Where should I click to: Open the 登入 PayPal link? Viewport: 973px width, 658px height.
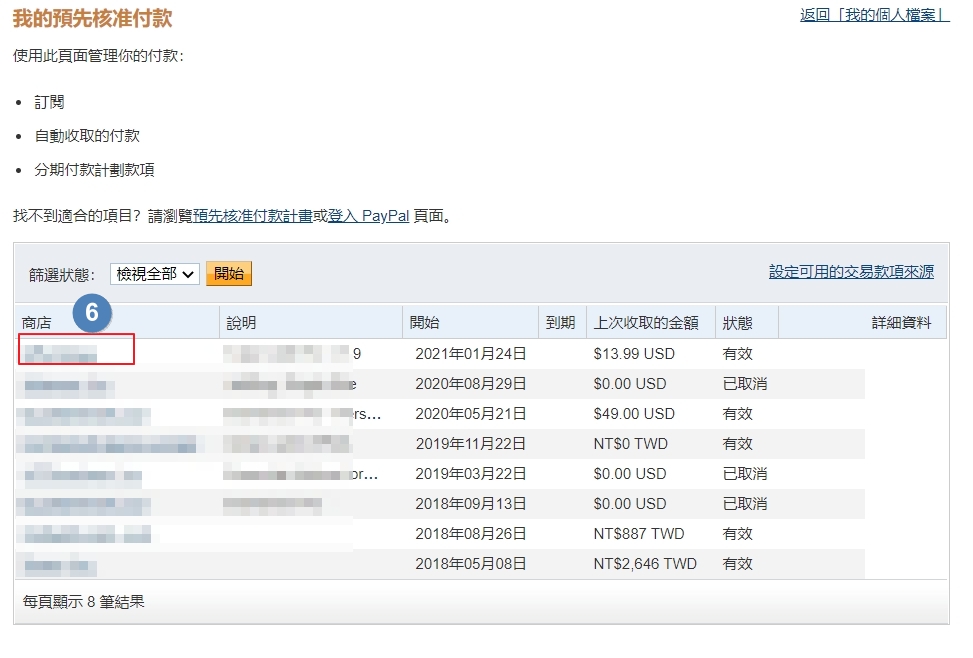point(369,216)
